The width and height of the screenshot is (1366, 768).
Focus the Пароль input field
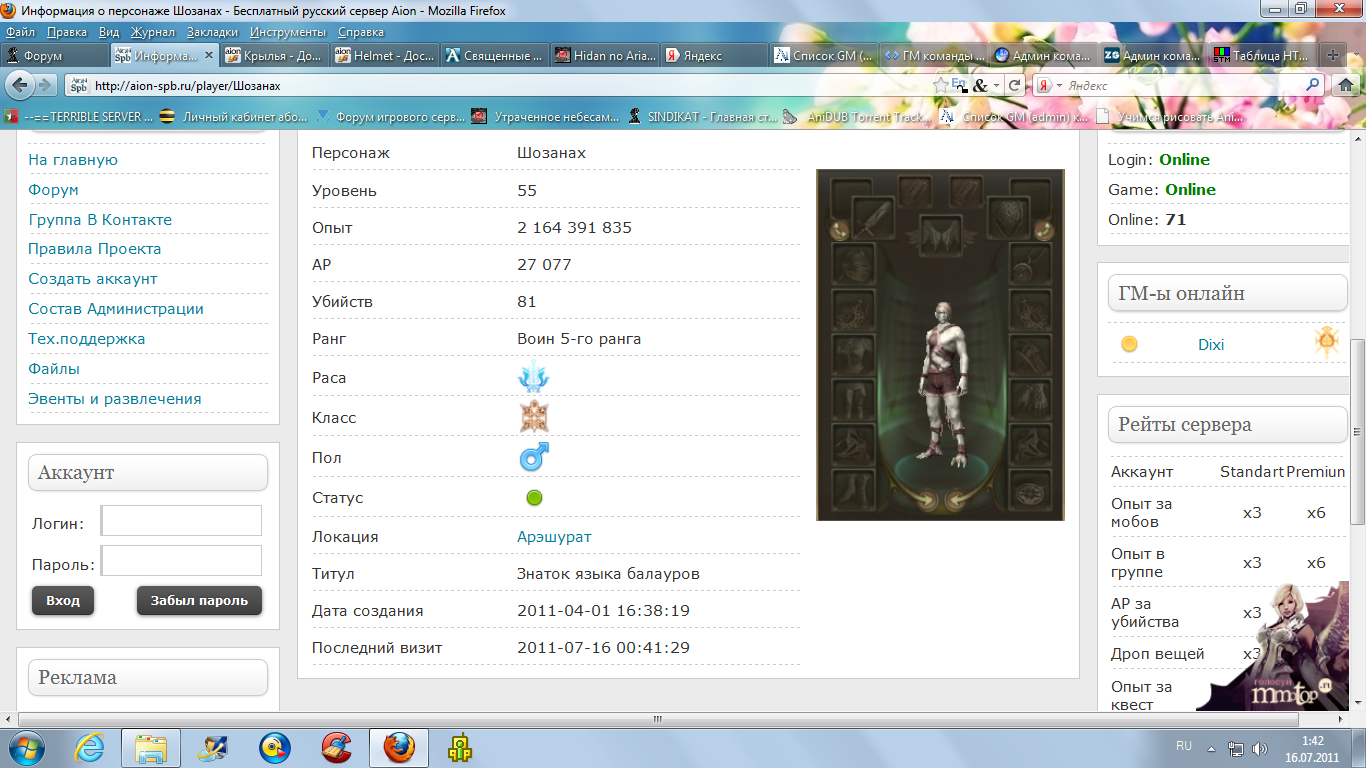click(181, 561)
